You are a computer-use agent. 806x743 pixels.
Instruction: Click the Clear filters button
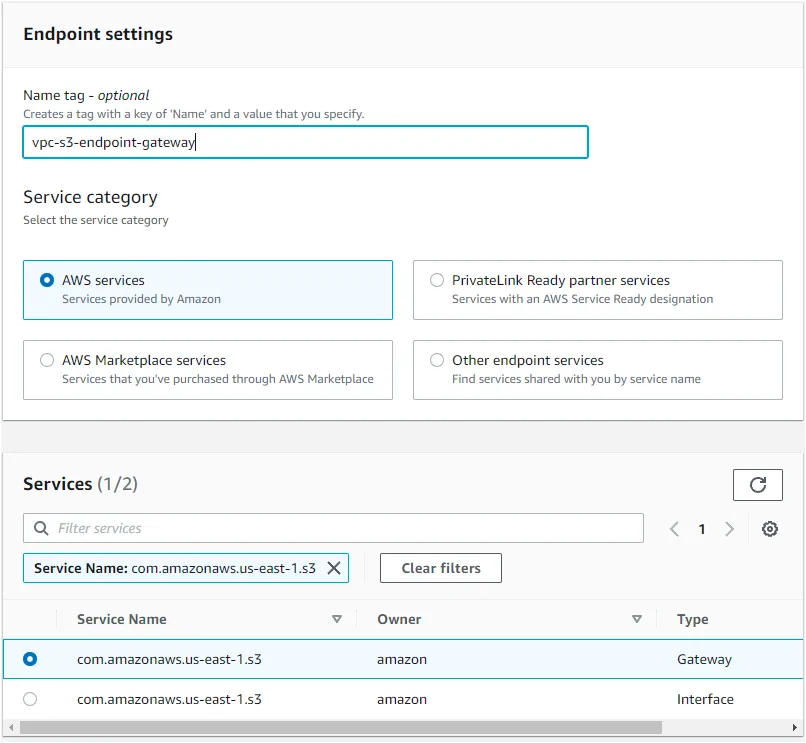(x=440, y=568)
